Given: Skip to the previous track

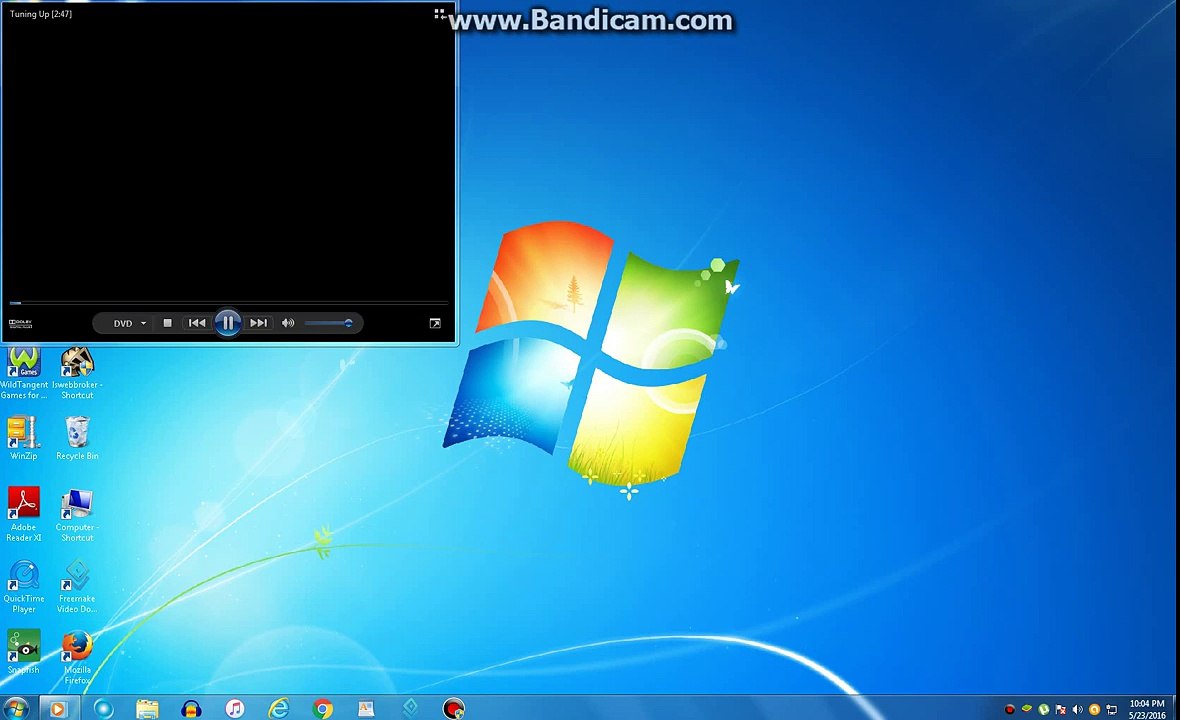Looking at the screenshot, I should point(197,323).
